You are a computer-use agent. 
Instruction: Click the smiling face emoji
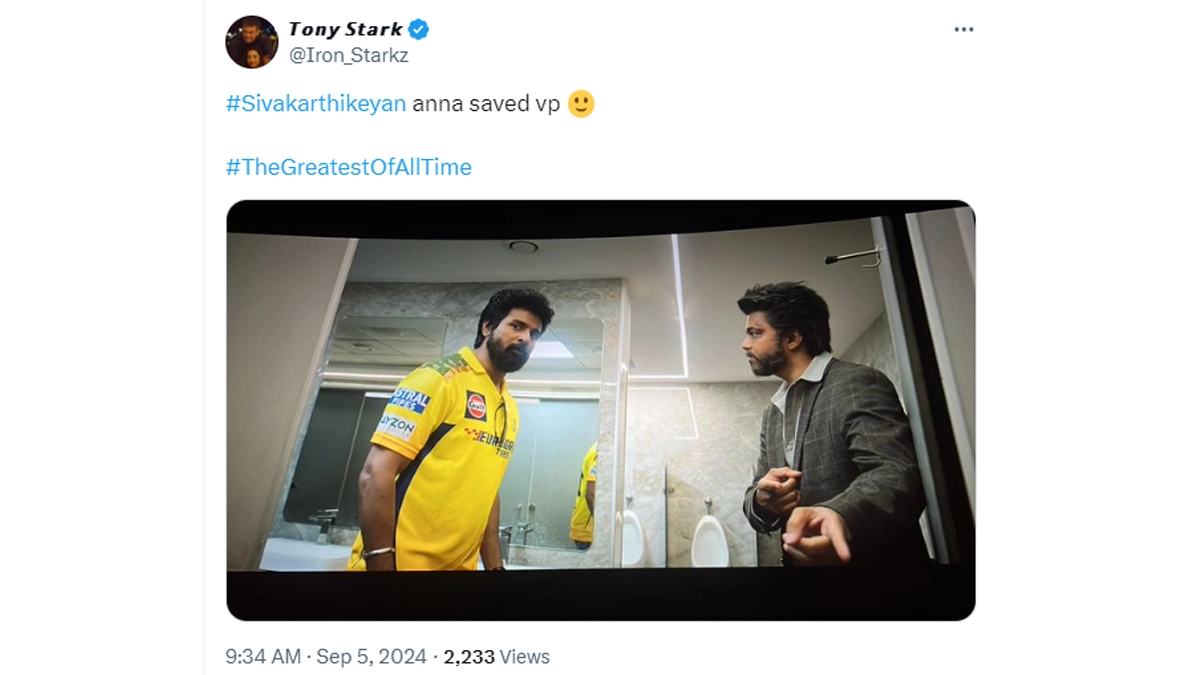[x=581, y=104]
